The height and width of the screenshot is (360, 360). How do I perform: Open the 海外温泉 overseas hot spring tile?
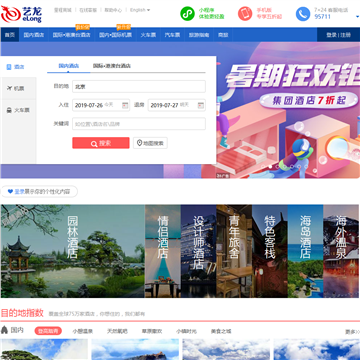tap(341, 251)
